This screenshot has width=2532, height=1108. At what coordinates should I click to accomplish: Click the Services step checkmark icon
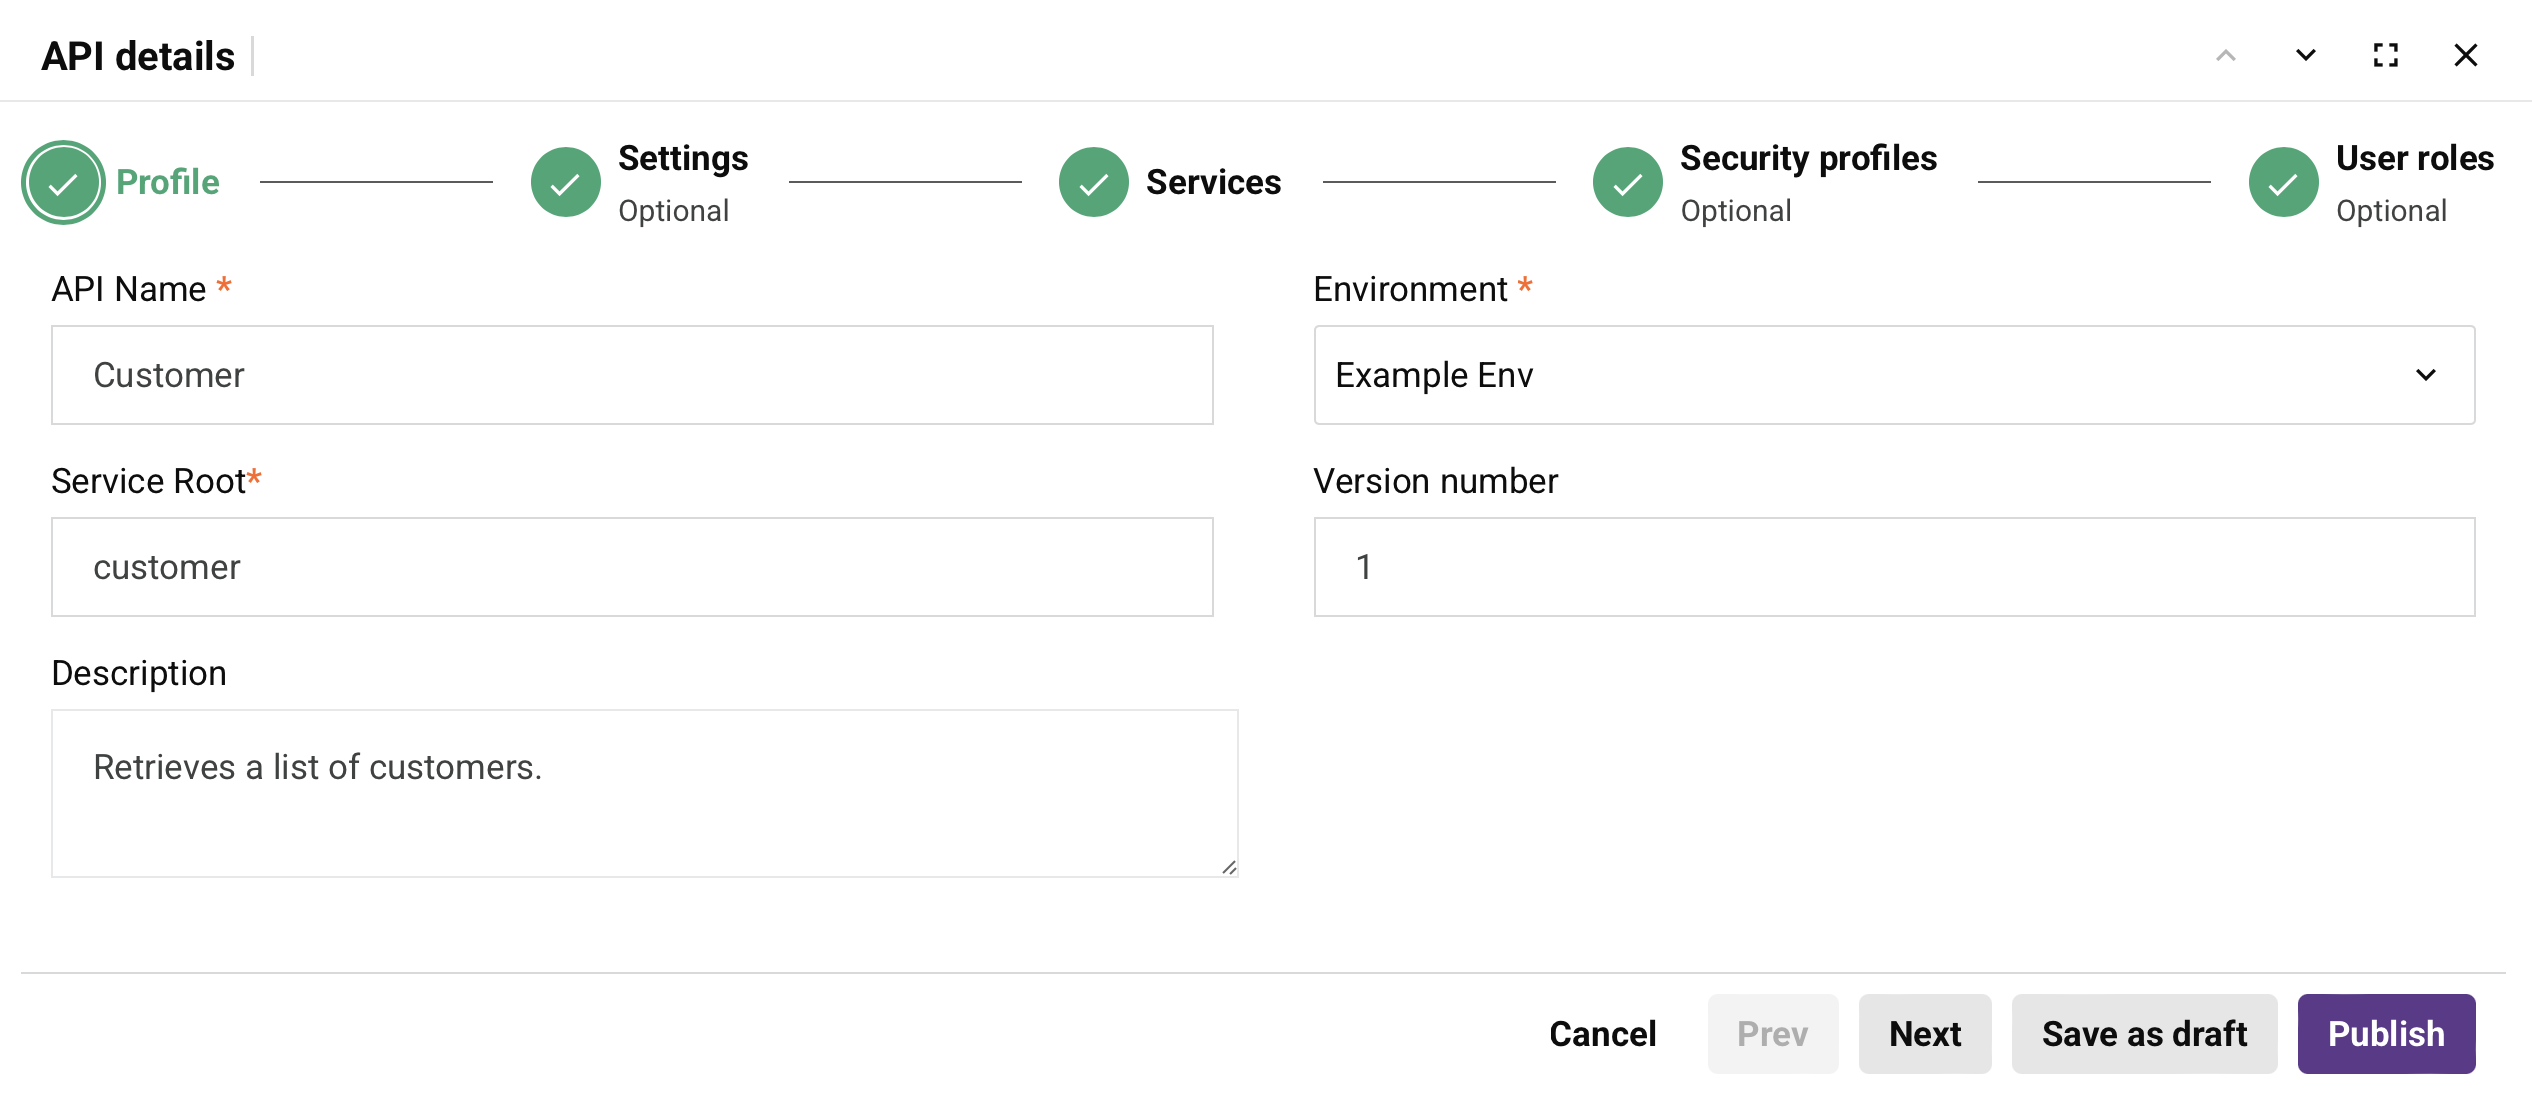coord(1093,183)
